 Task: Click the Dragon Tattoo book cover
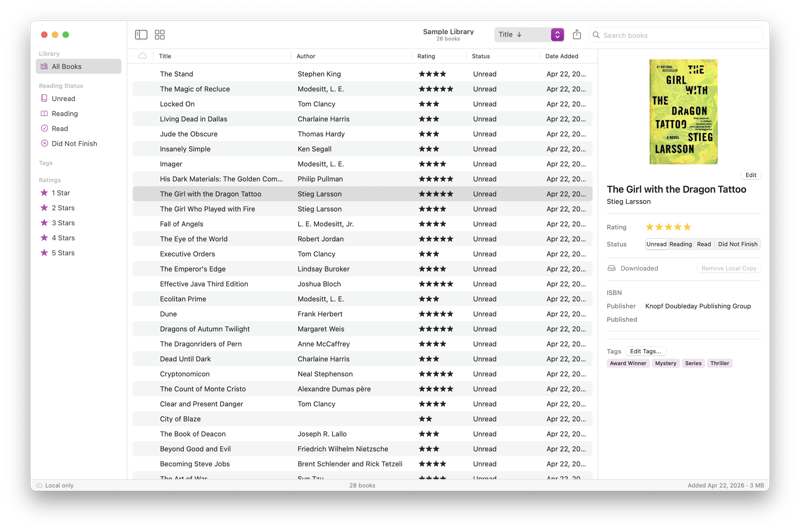(x=683, y=112)
